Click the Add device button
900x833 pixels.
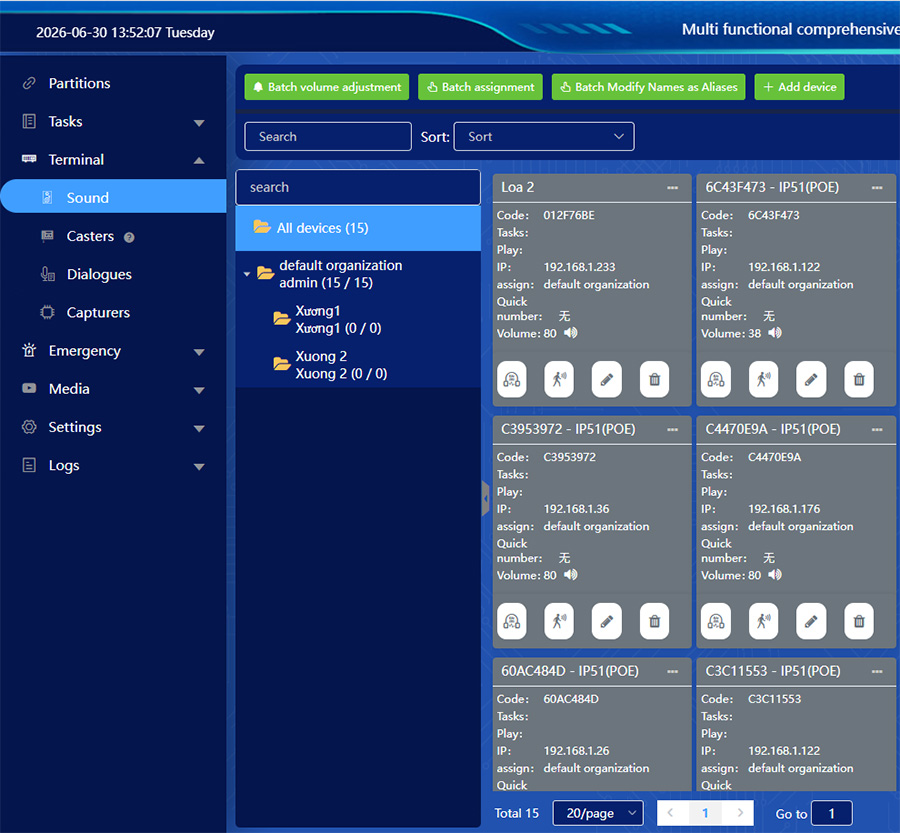(x=800, y=87)
